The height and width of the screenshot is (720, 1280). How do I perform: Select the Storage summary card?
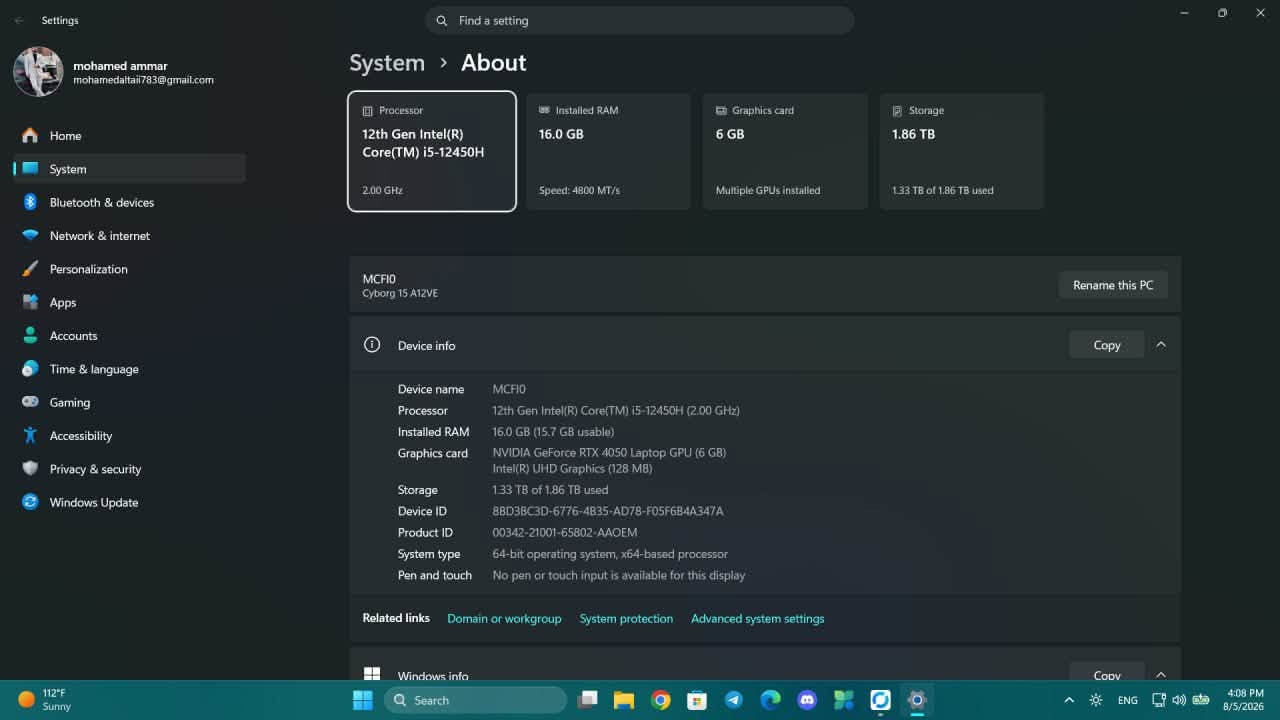[x=962, y=151]
